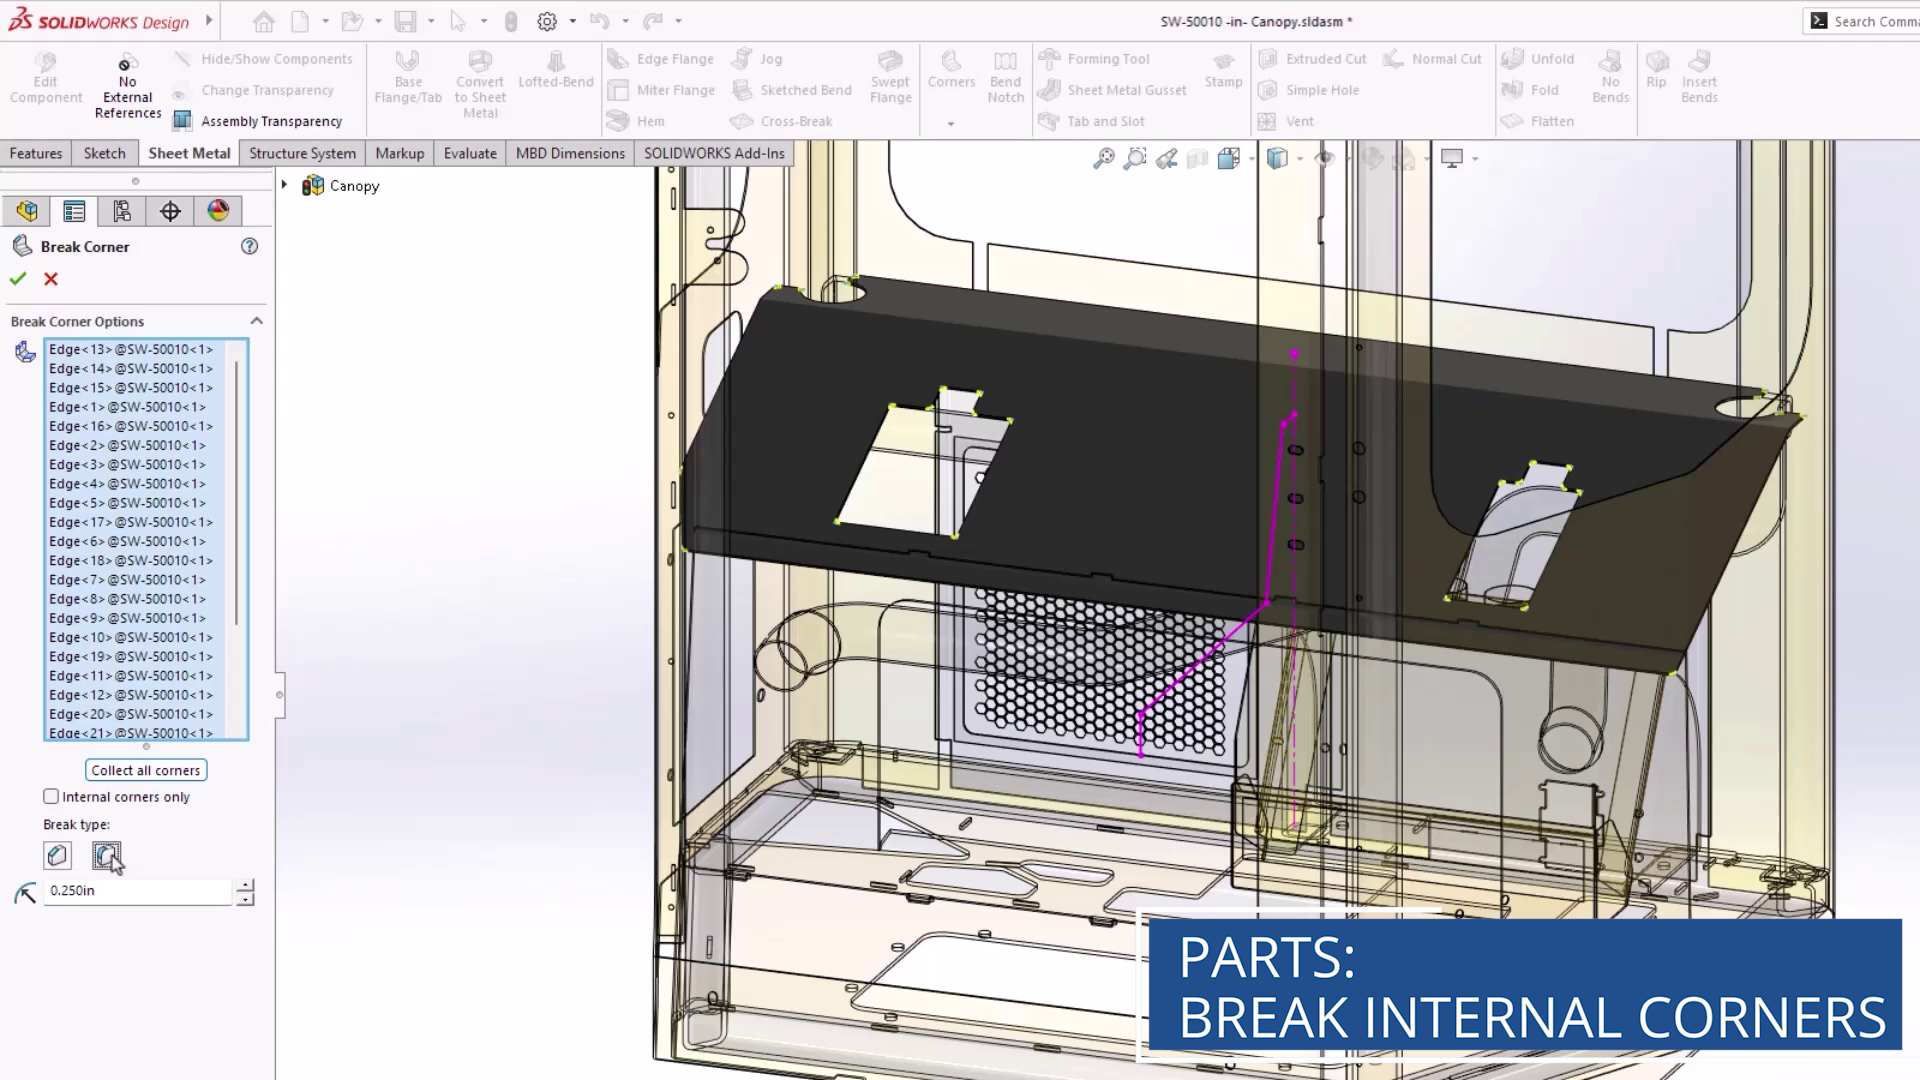The image size is (1920, 1080).
Task: Open the ConfigurationManager tab icon
Action: coord(122,211)
